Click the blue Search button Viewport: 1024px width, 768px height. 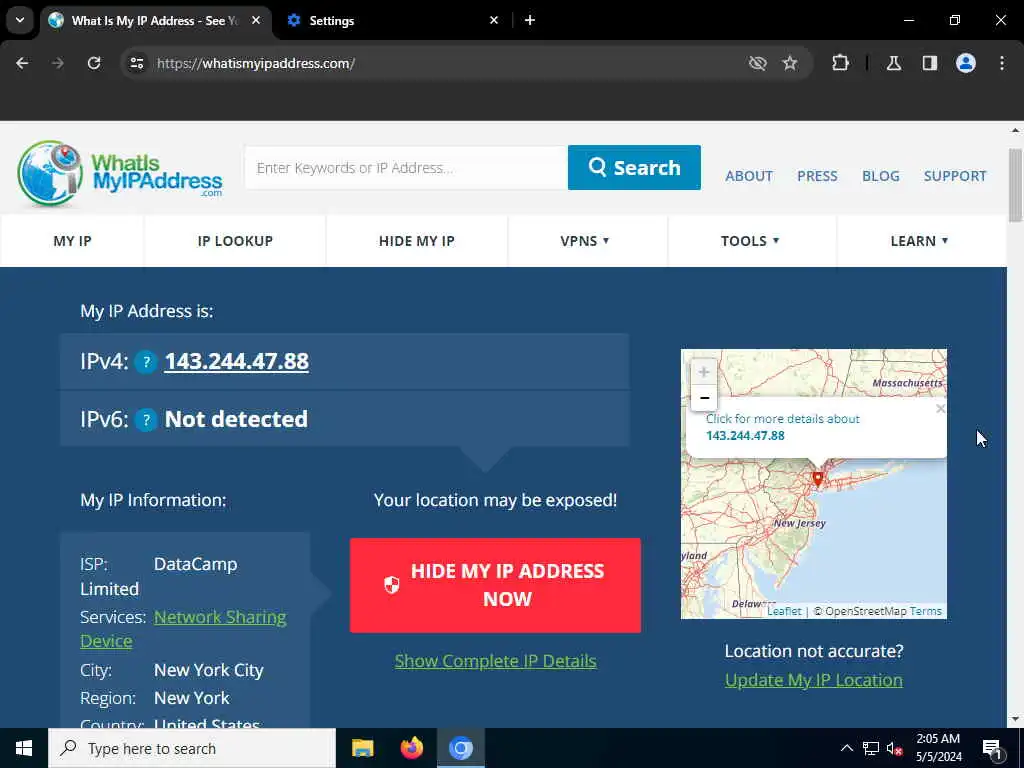634,168
